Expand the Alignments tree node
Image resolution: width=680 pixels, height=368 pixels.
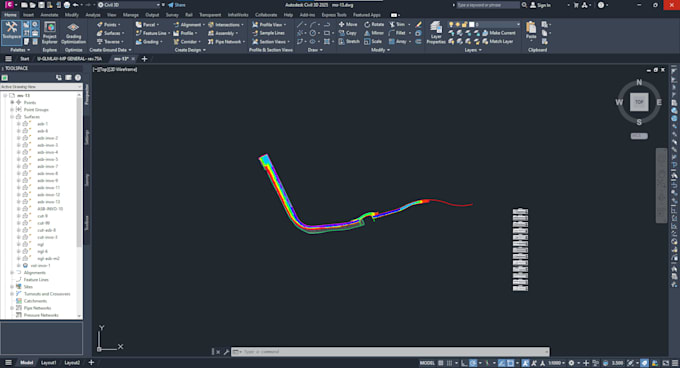tap(12, 273)
